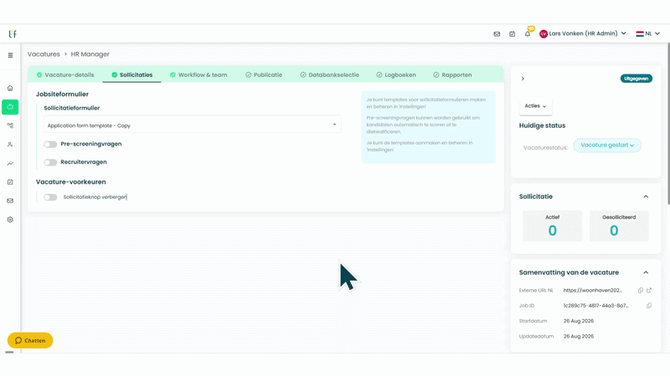
Task: Click the Lars Vonken avatar
Action: point(544,34)
